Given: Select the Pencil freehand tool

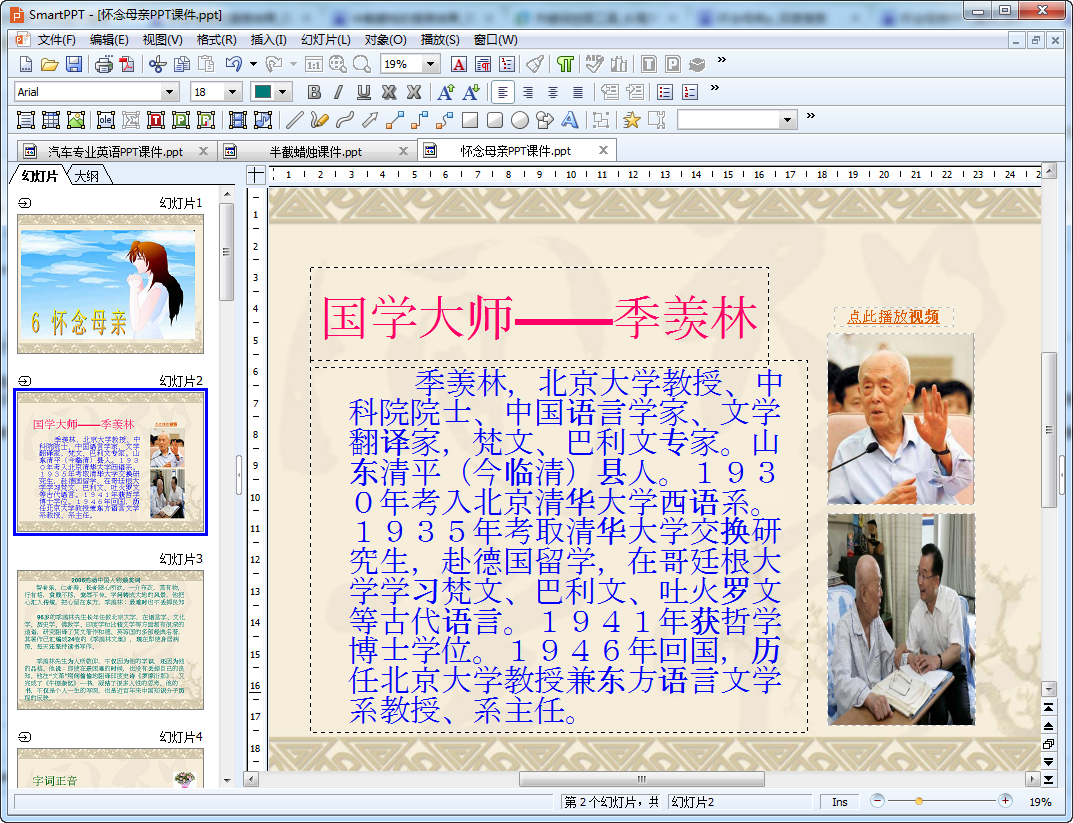Looking at the screenshot, I should click(319, 120).
